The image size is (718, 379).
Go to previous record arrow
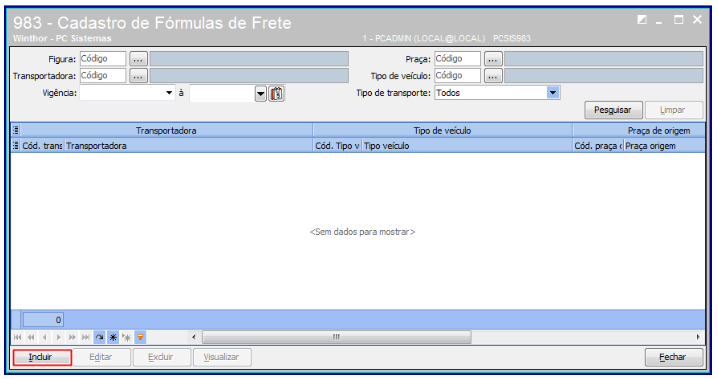44,337
